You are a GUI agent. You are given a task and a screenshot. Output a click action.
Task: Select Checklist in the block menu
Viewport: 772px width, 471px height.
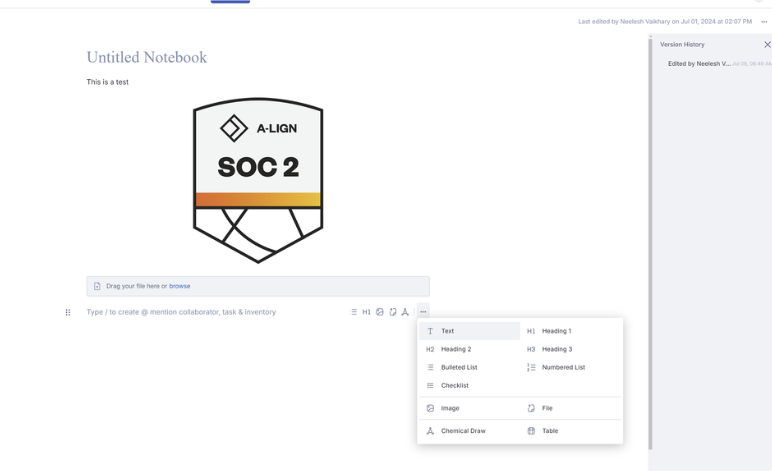click(469, 386)
